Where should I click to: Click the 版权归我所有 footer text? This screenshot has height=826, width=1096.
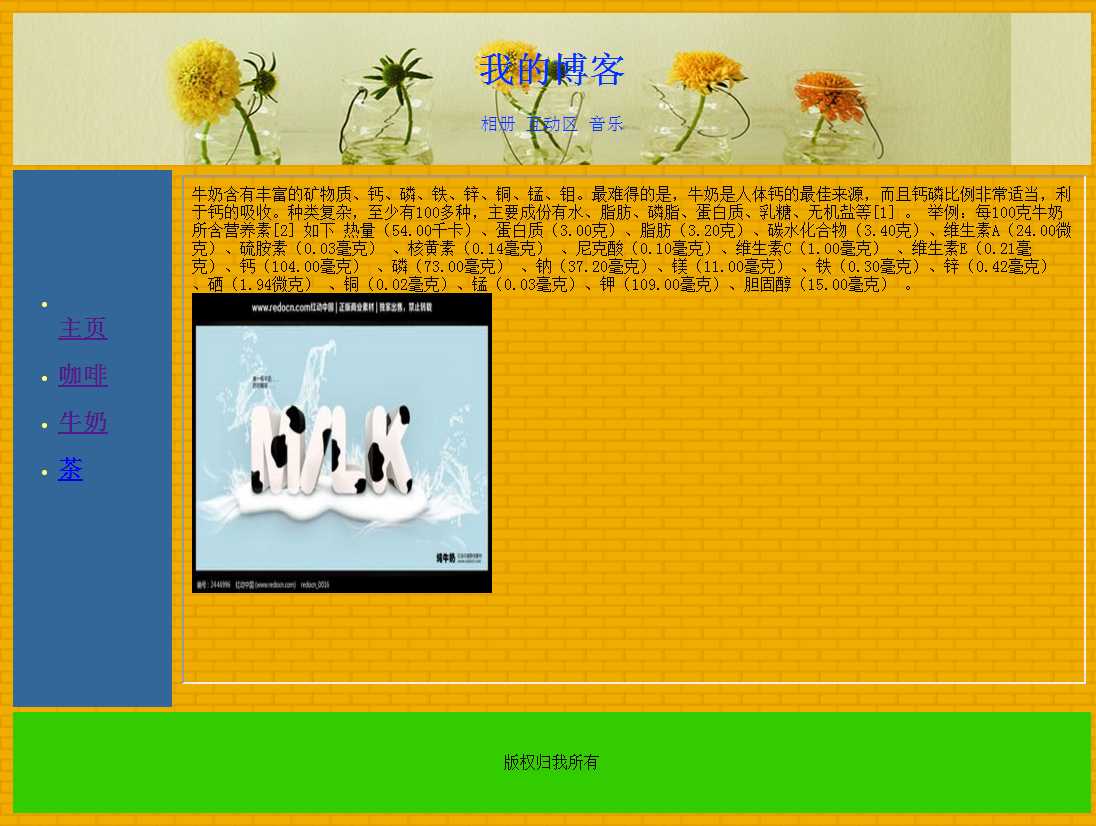tap(551, 763)
